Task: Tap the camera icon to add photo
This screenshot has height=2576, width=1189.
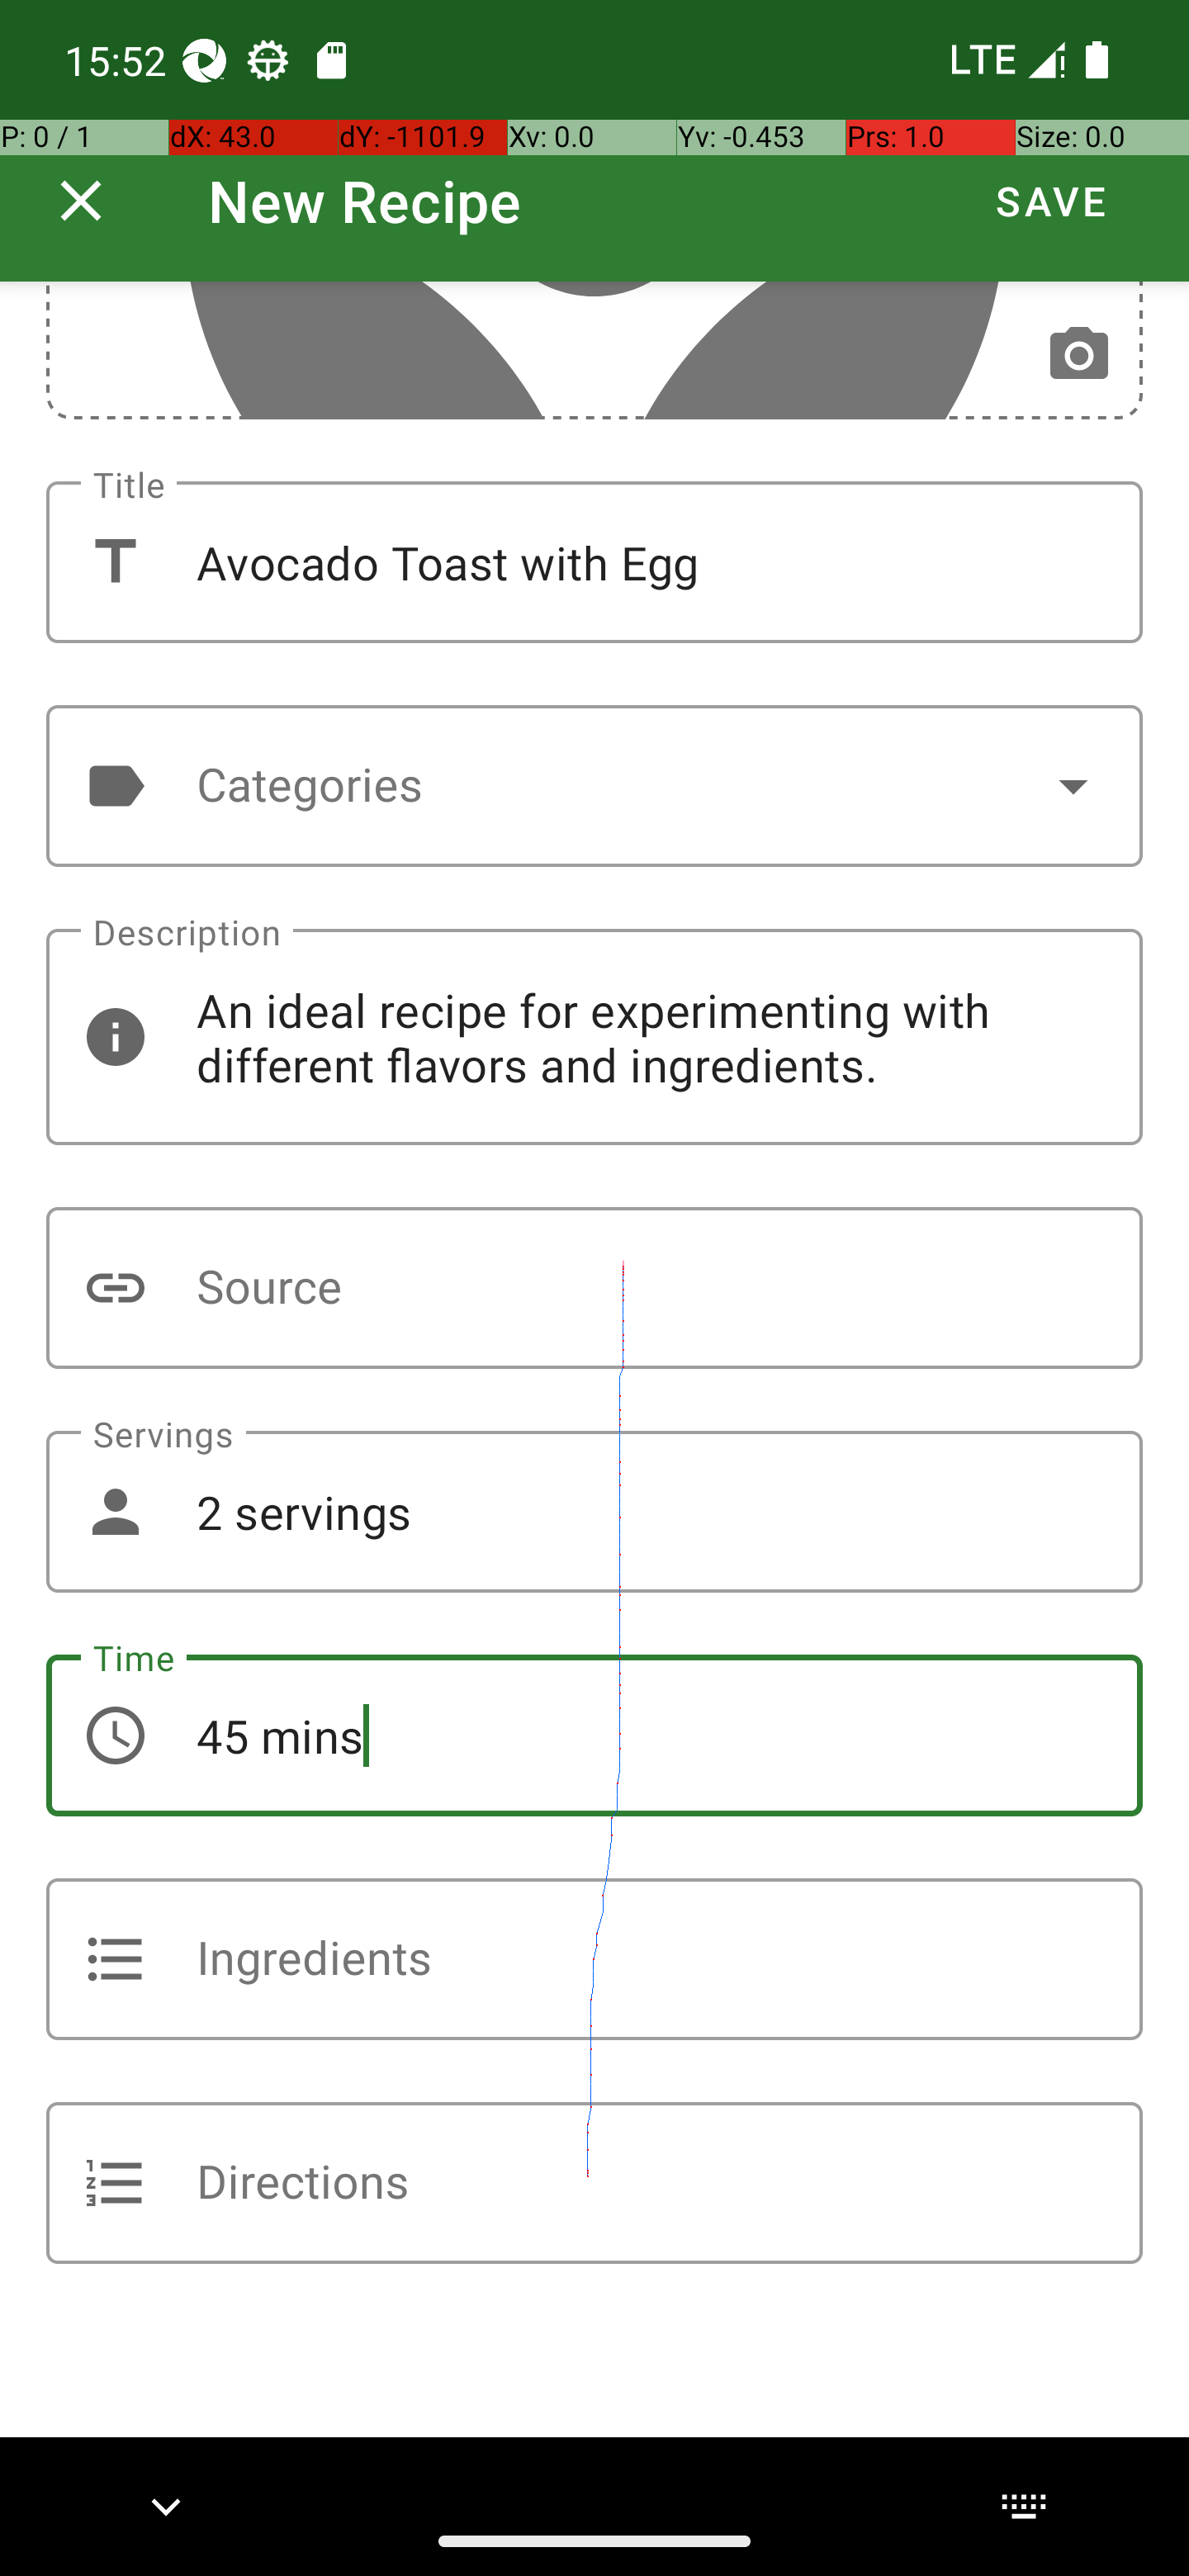Action: tap(1078, 354)
